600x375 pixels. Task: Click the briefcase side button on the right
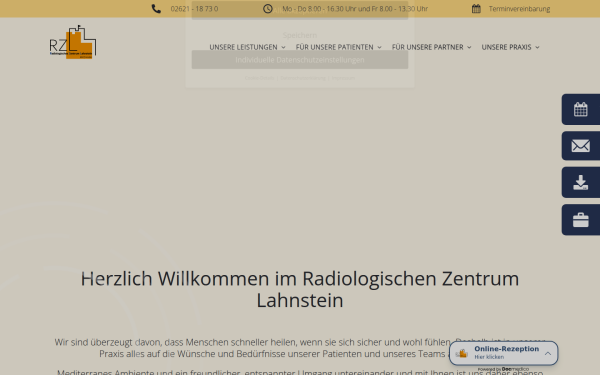(x=581, y=220)
